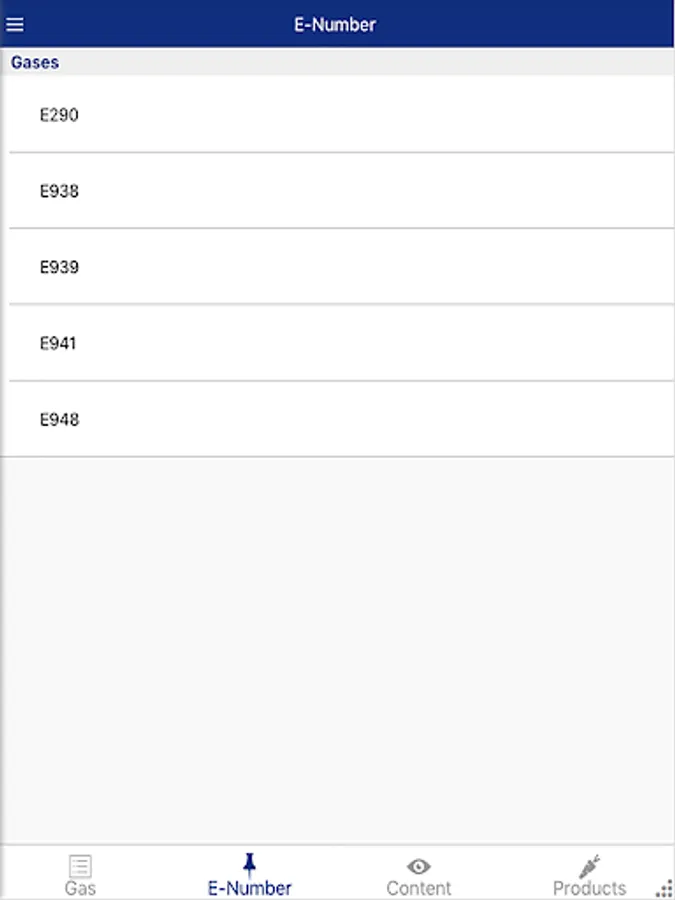The height and width of the screenshot is (900, 675).
Task: Click the carrot icon above Products
Action: coord(589,866)
